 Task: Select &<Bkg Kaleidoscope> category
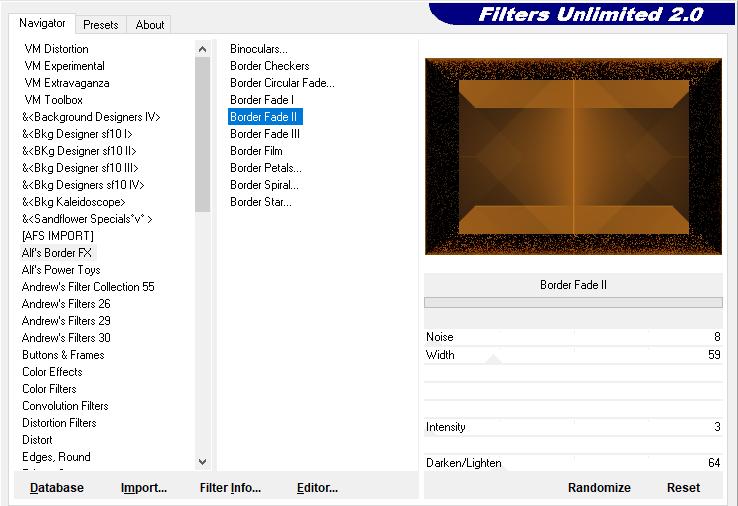(x=74, y=201)
